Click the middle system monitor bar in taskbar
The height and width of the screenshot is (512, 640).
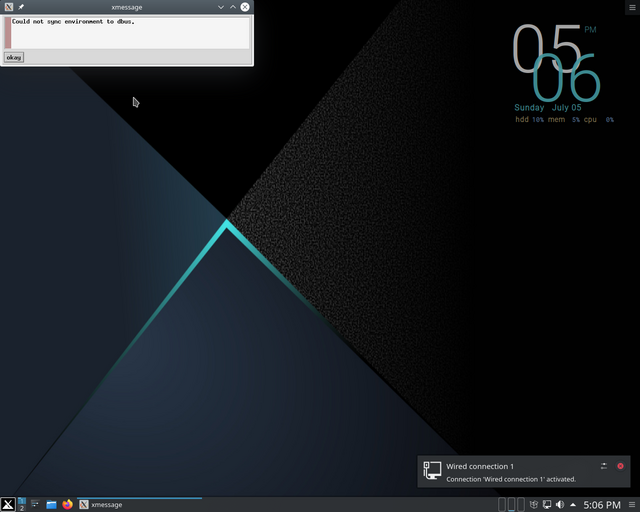tap(512, 505)
